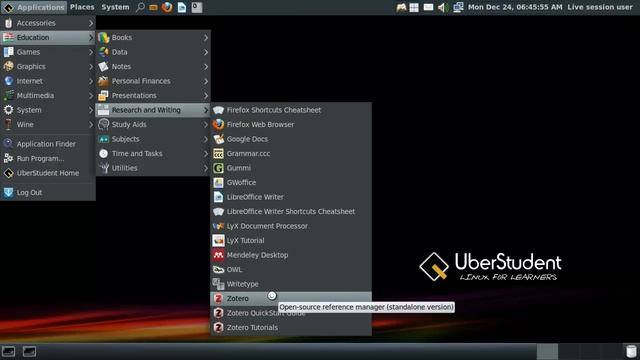Click the highlighted workspace in bottom panel
The width and height of the screenshot is (640, 360).
tap(547, 351)
